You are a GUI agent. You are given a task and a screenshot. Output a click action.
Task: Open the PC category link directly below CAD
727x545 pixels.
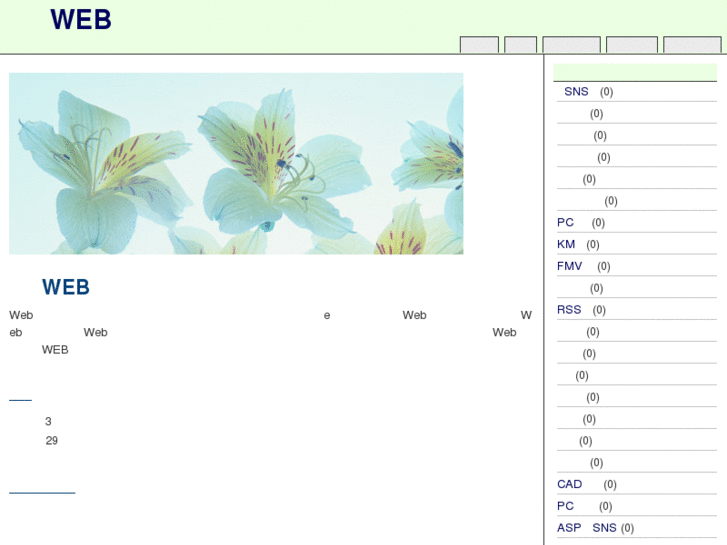pos(565,506)
